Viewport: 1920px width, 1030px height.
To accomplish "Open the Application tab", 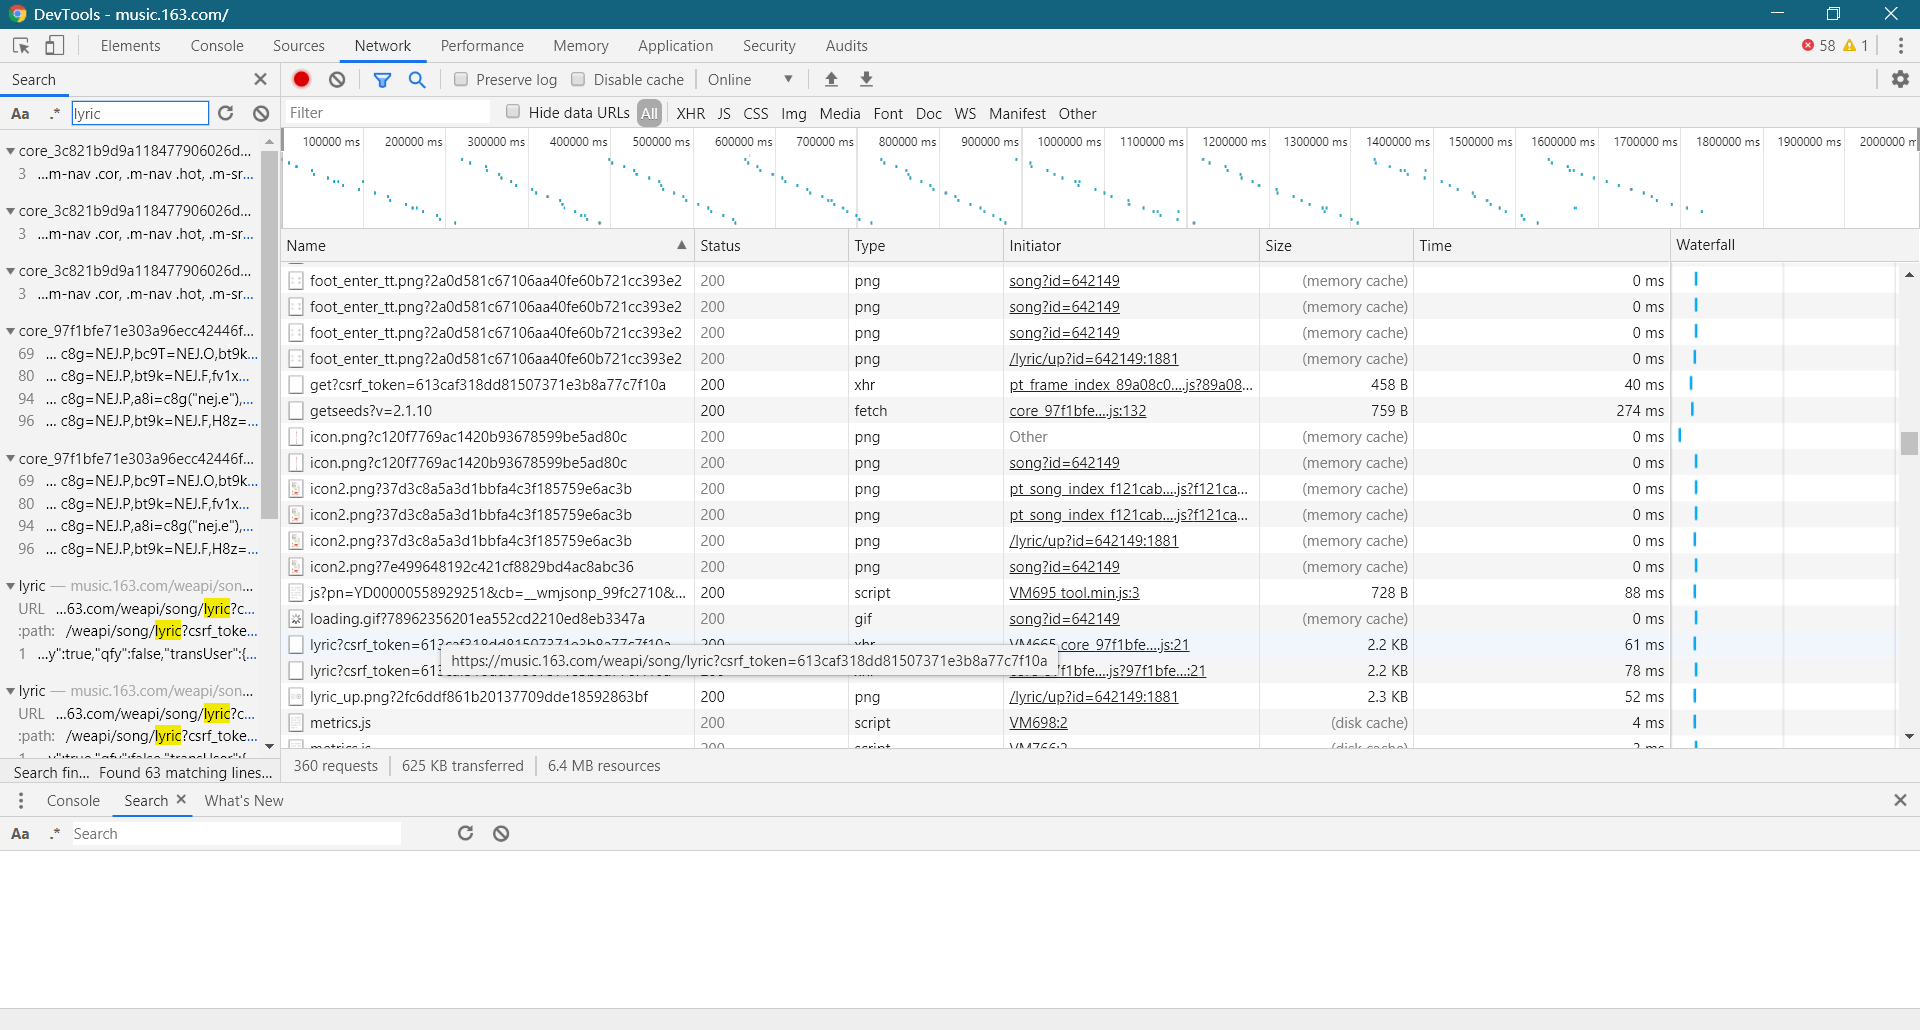I will tap(676, 46).
